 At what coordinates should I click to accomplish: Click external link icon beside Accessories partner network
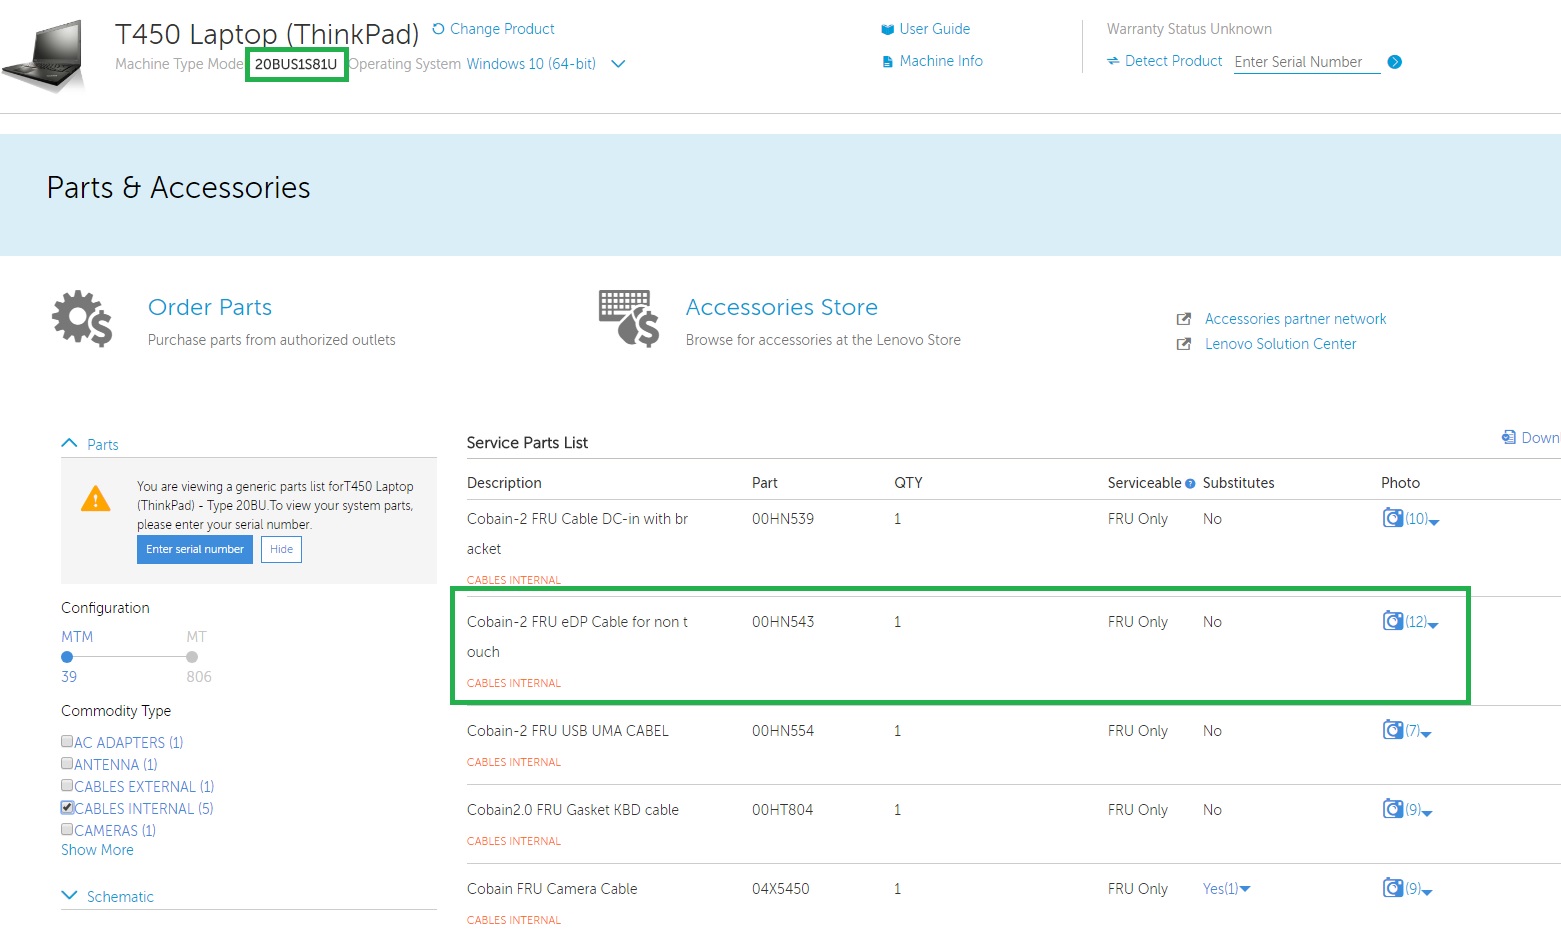pos(1184,319)
